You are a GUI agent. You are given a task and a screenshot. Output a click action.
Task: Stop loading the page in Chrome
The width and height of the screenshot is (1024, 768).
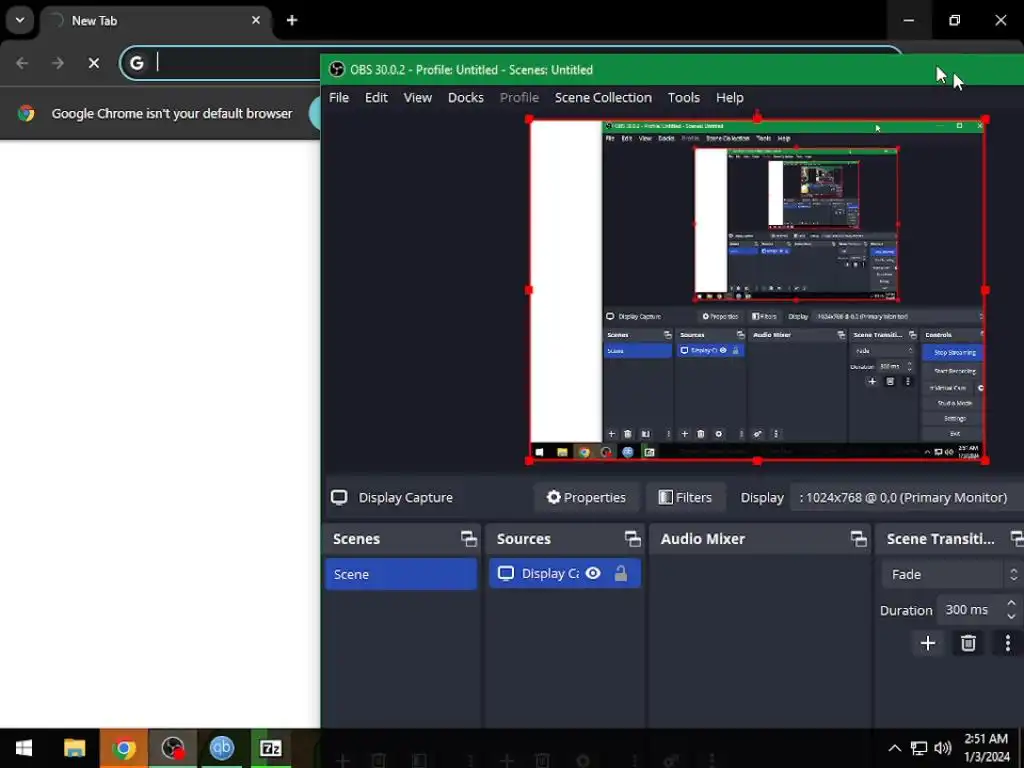coord(94,63)
